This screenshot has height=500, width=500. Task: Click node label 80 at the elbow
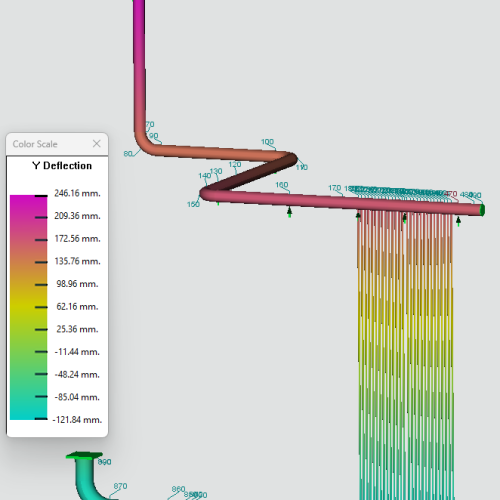(128, 154)
